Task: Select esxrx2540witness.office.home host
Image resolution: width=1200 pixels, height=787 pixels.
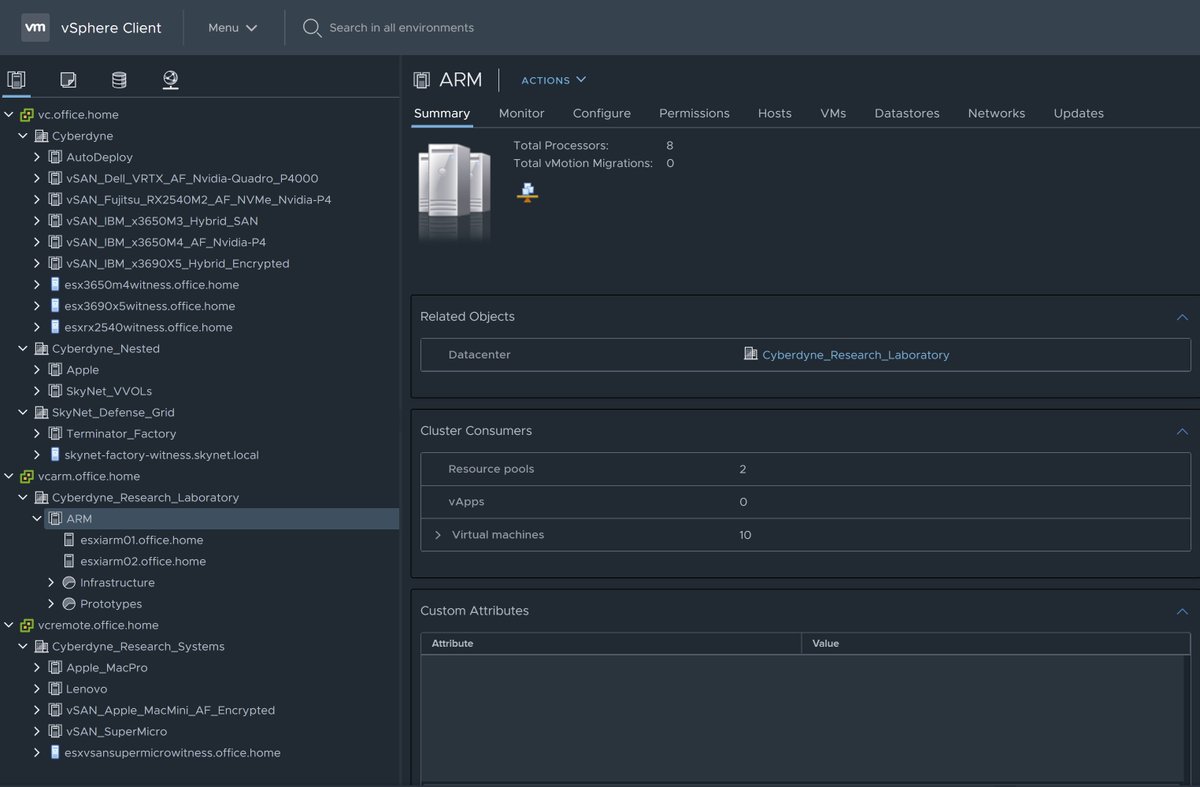Action: tap(148, 327)
